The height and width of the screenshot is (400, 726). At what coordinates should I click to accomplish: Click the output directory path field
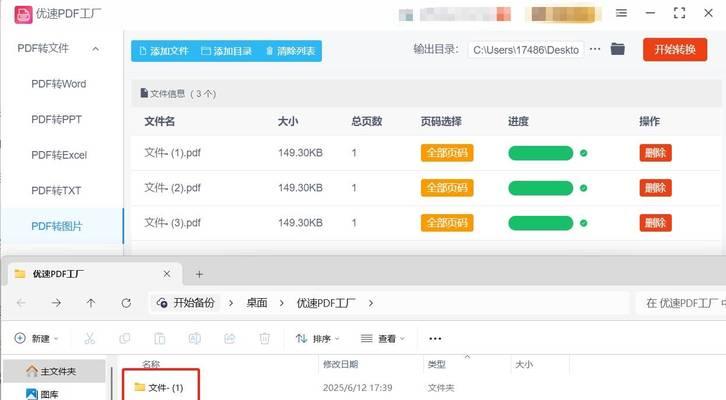point(526,50)
